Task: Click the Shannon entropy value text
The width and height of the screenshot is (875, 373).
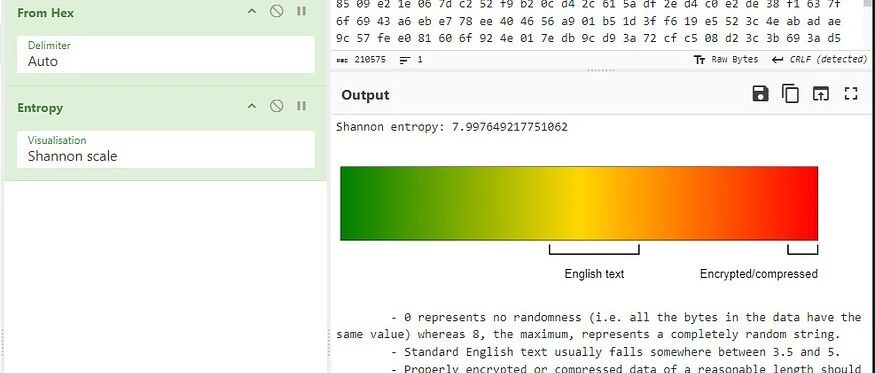Action: click(x=452, y=127)
